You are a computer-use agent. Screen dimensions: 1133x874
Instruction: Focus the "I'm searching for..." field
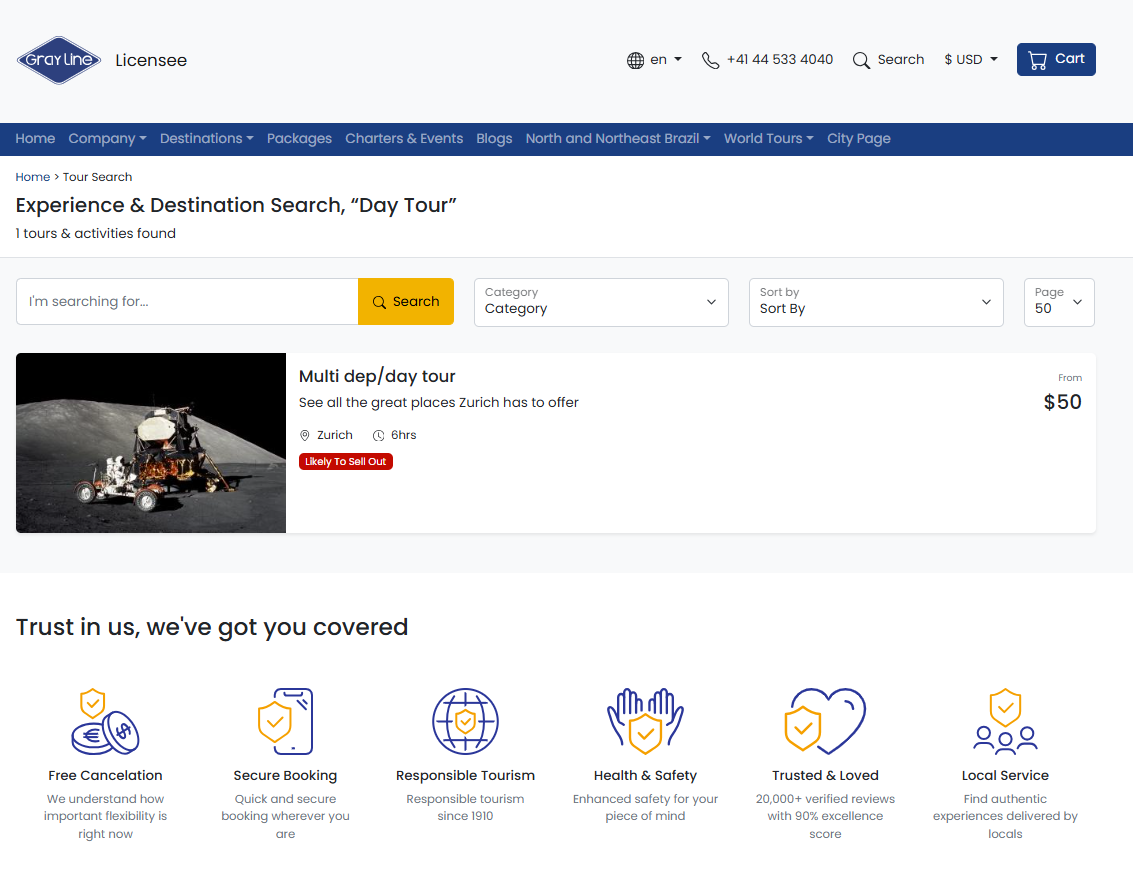(187, 302)
